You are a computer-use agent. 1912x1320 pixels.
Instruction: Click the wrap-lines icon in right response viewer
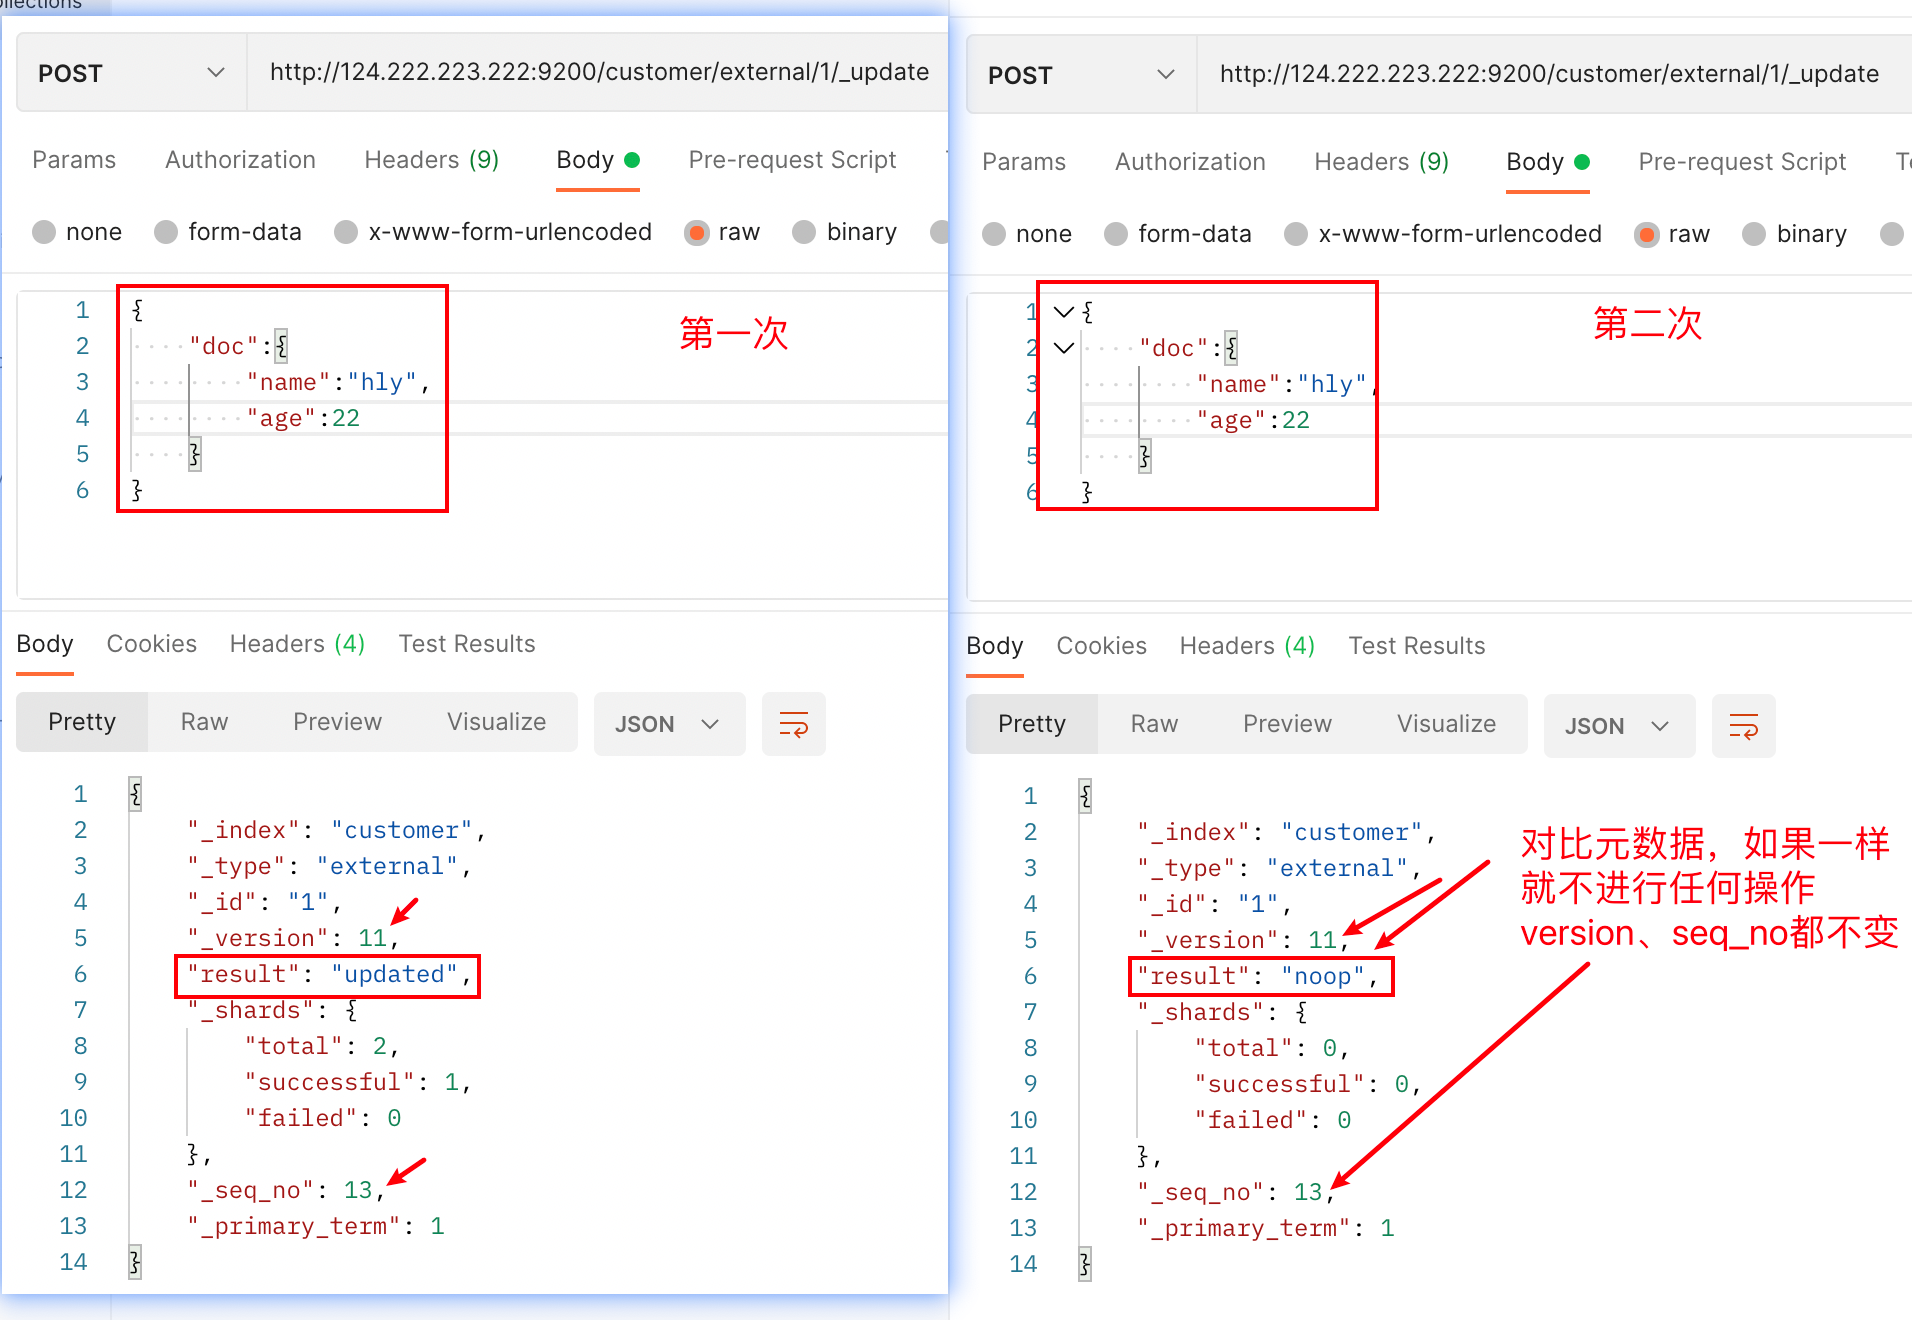click(1743, 726)
